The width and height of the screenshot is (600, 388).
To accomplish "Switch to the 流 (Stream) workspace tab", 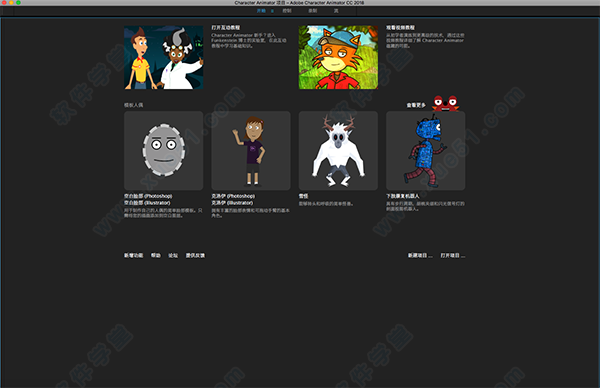I will [x=336, y=11].
